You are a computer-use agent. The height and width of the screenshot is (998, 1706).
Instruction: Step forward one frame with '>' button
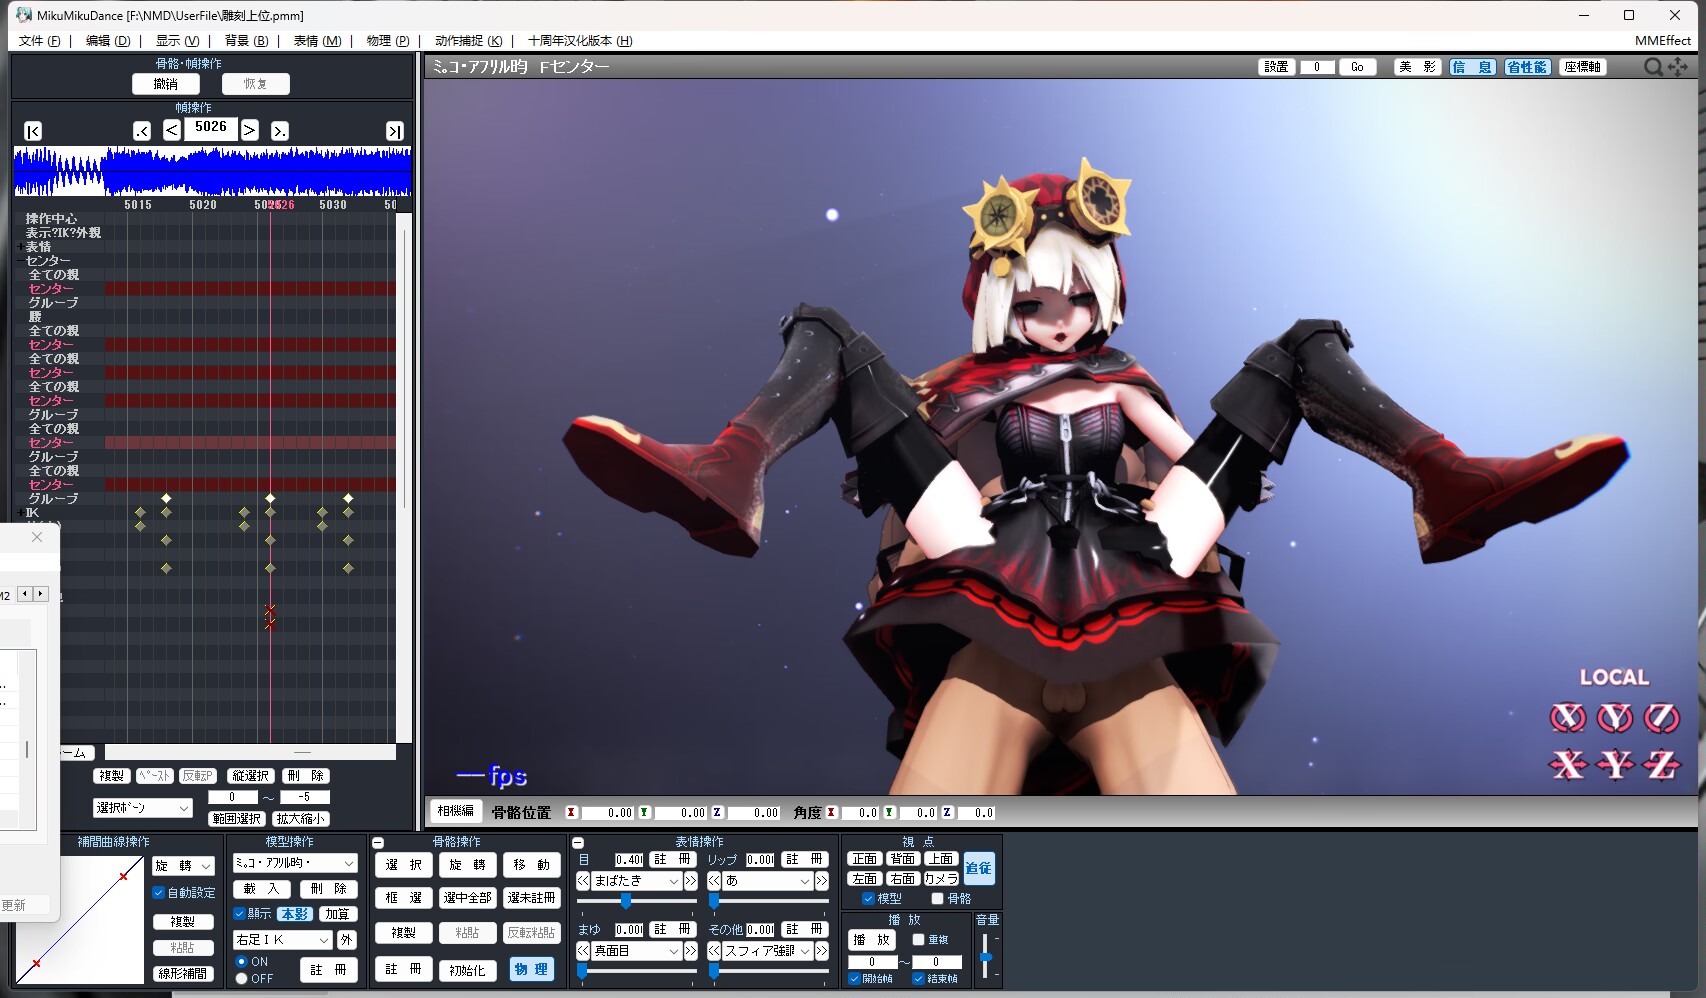click(249, 130)
